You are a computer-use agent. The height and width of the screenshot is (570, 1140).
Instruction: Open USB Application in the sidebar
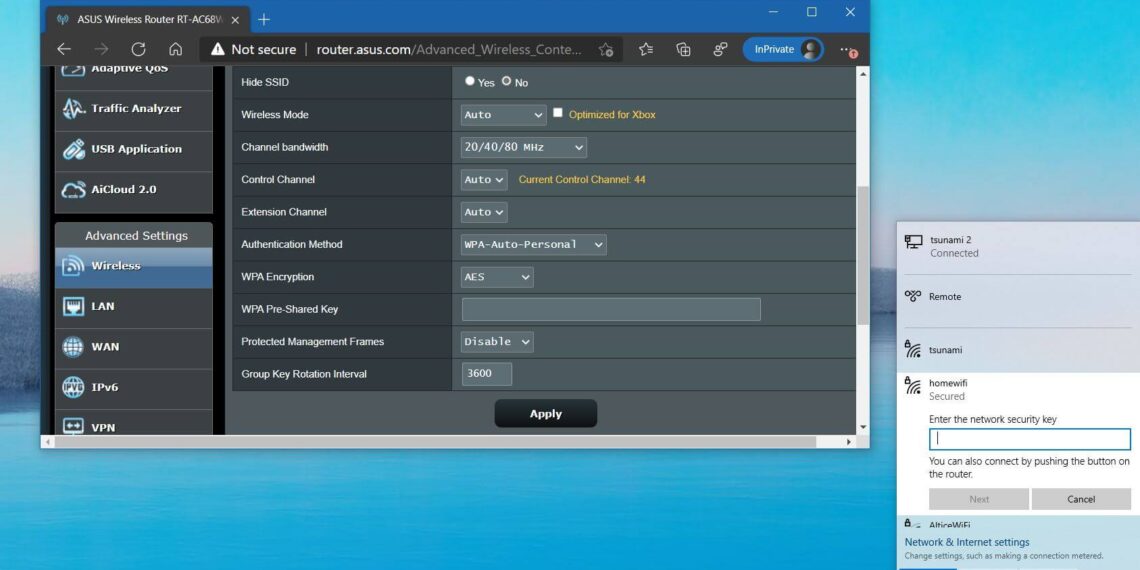click(x=134, y=149)
